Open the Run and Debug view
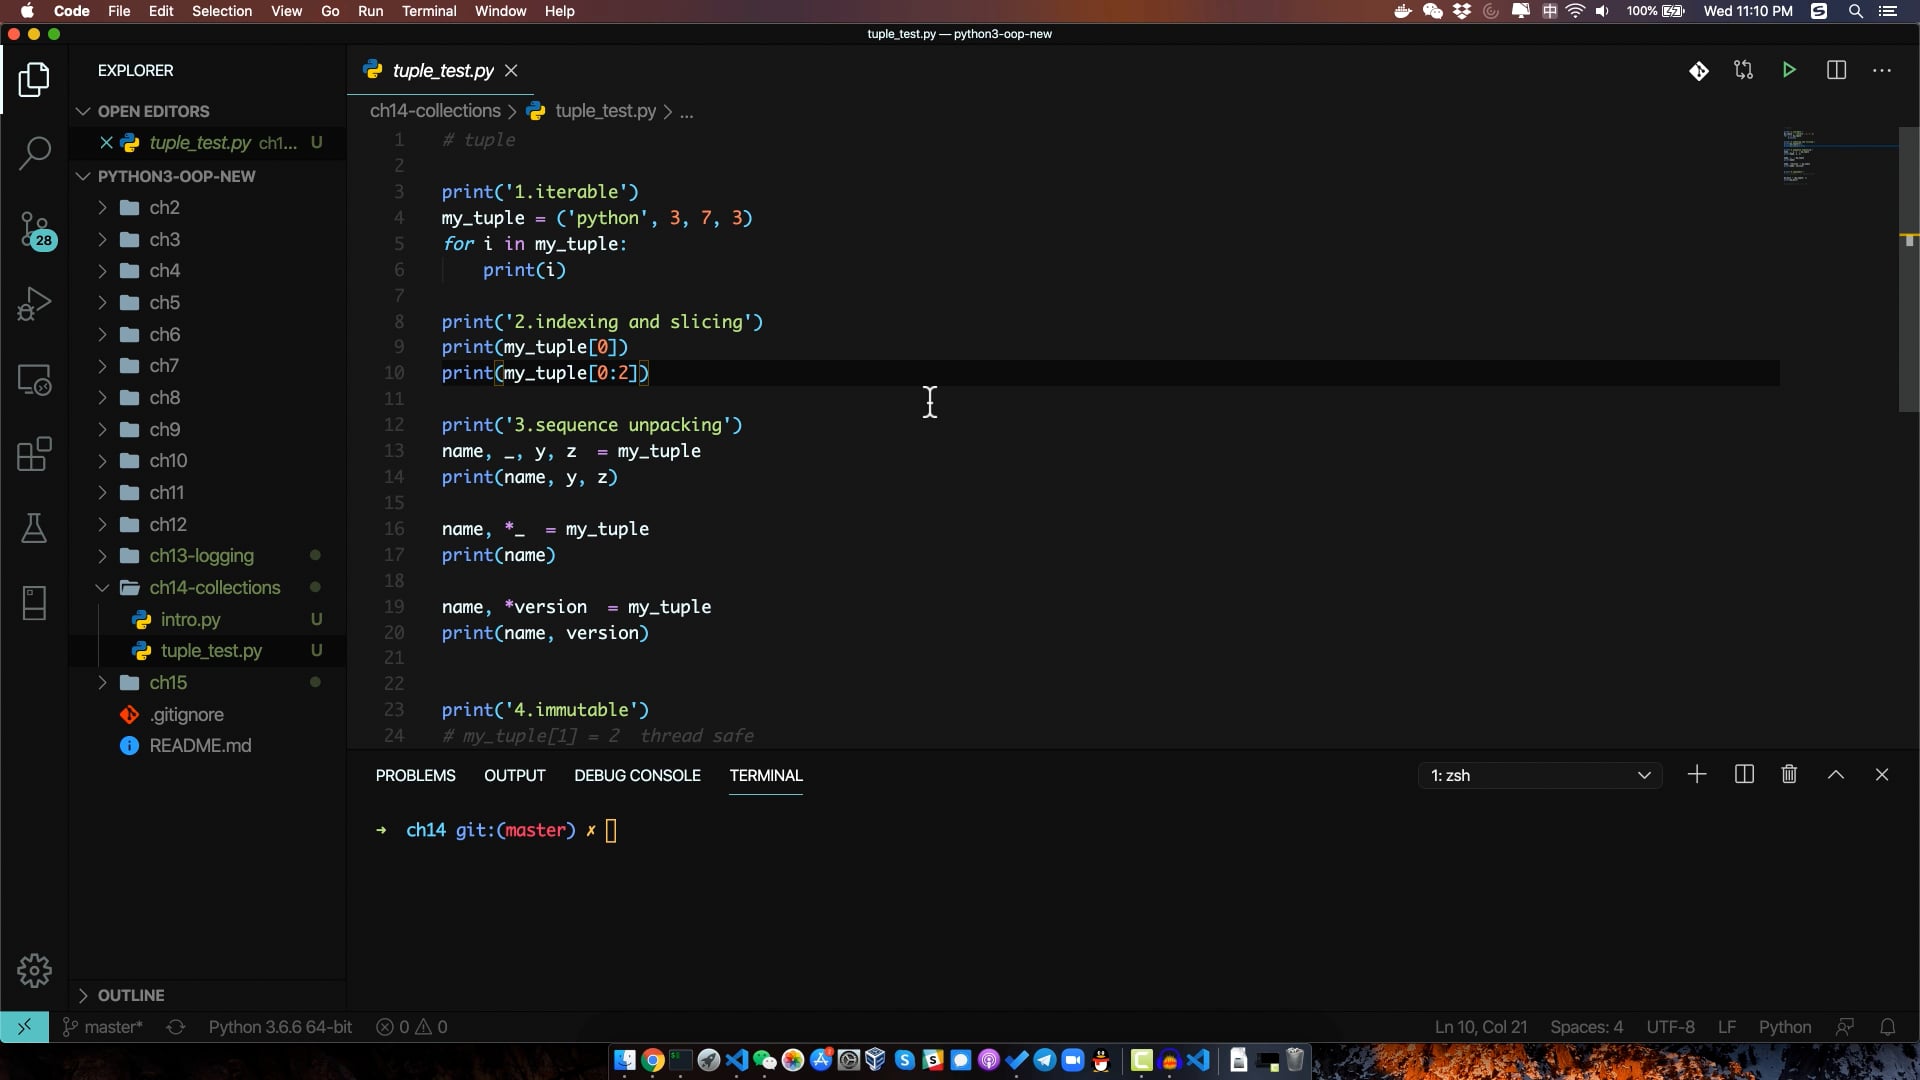This screenshot has width=1920, height=1080. pos(34,304)
